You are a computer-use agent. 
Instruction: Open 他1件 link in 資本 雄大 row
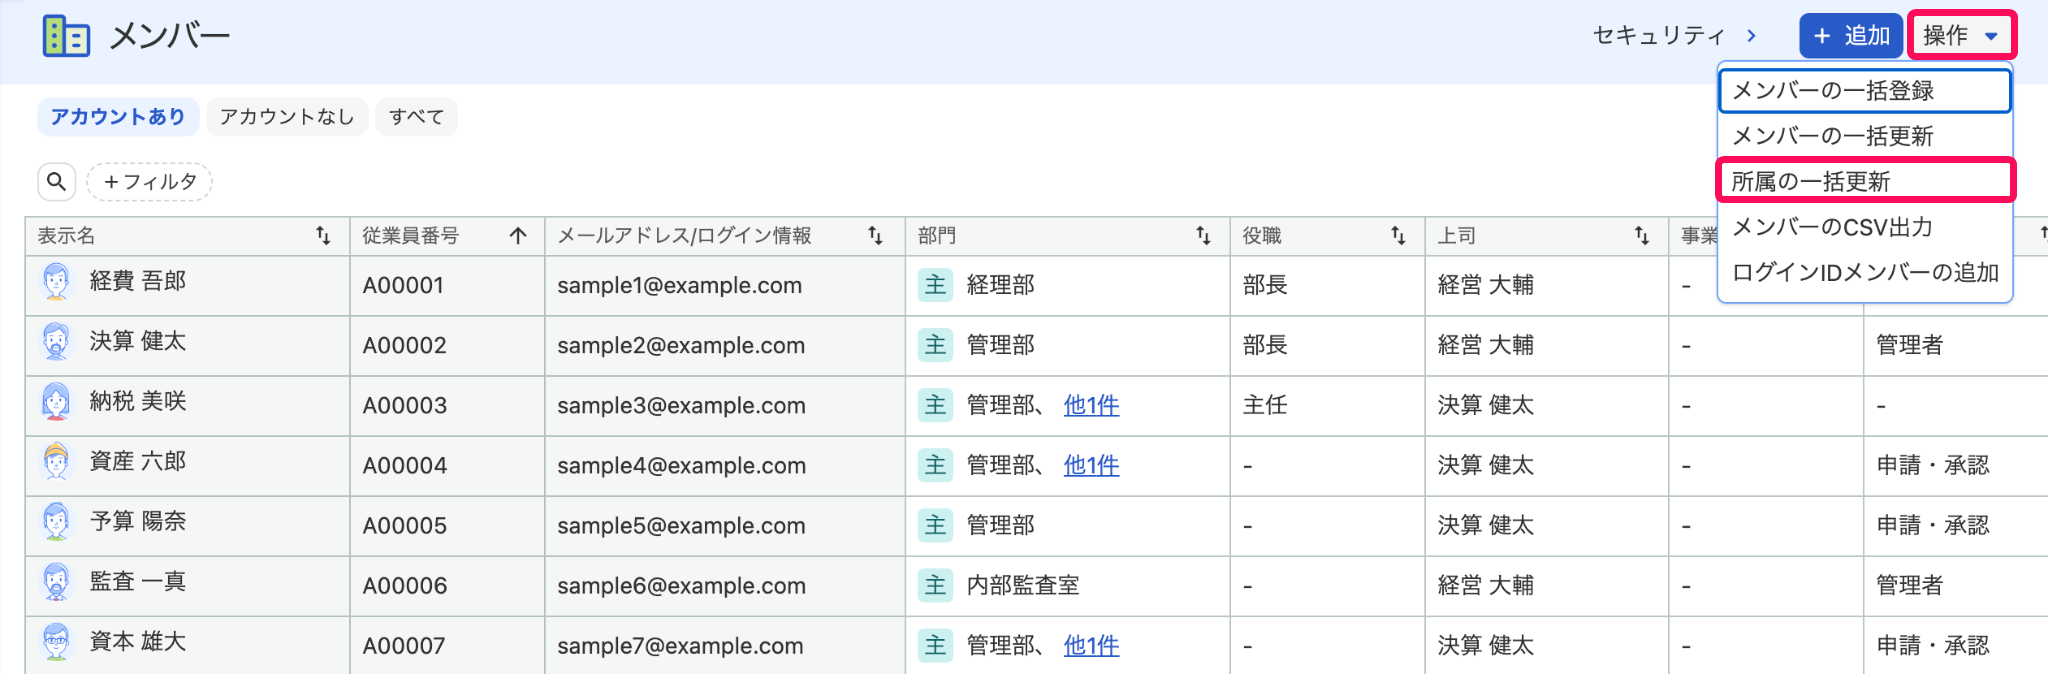[1091, 645]
